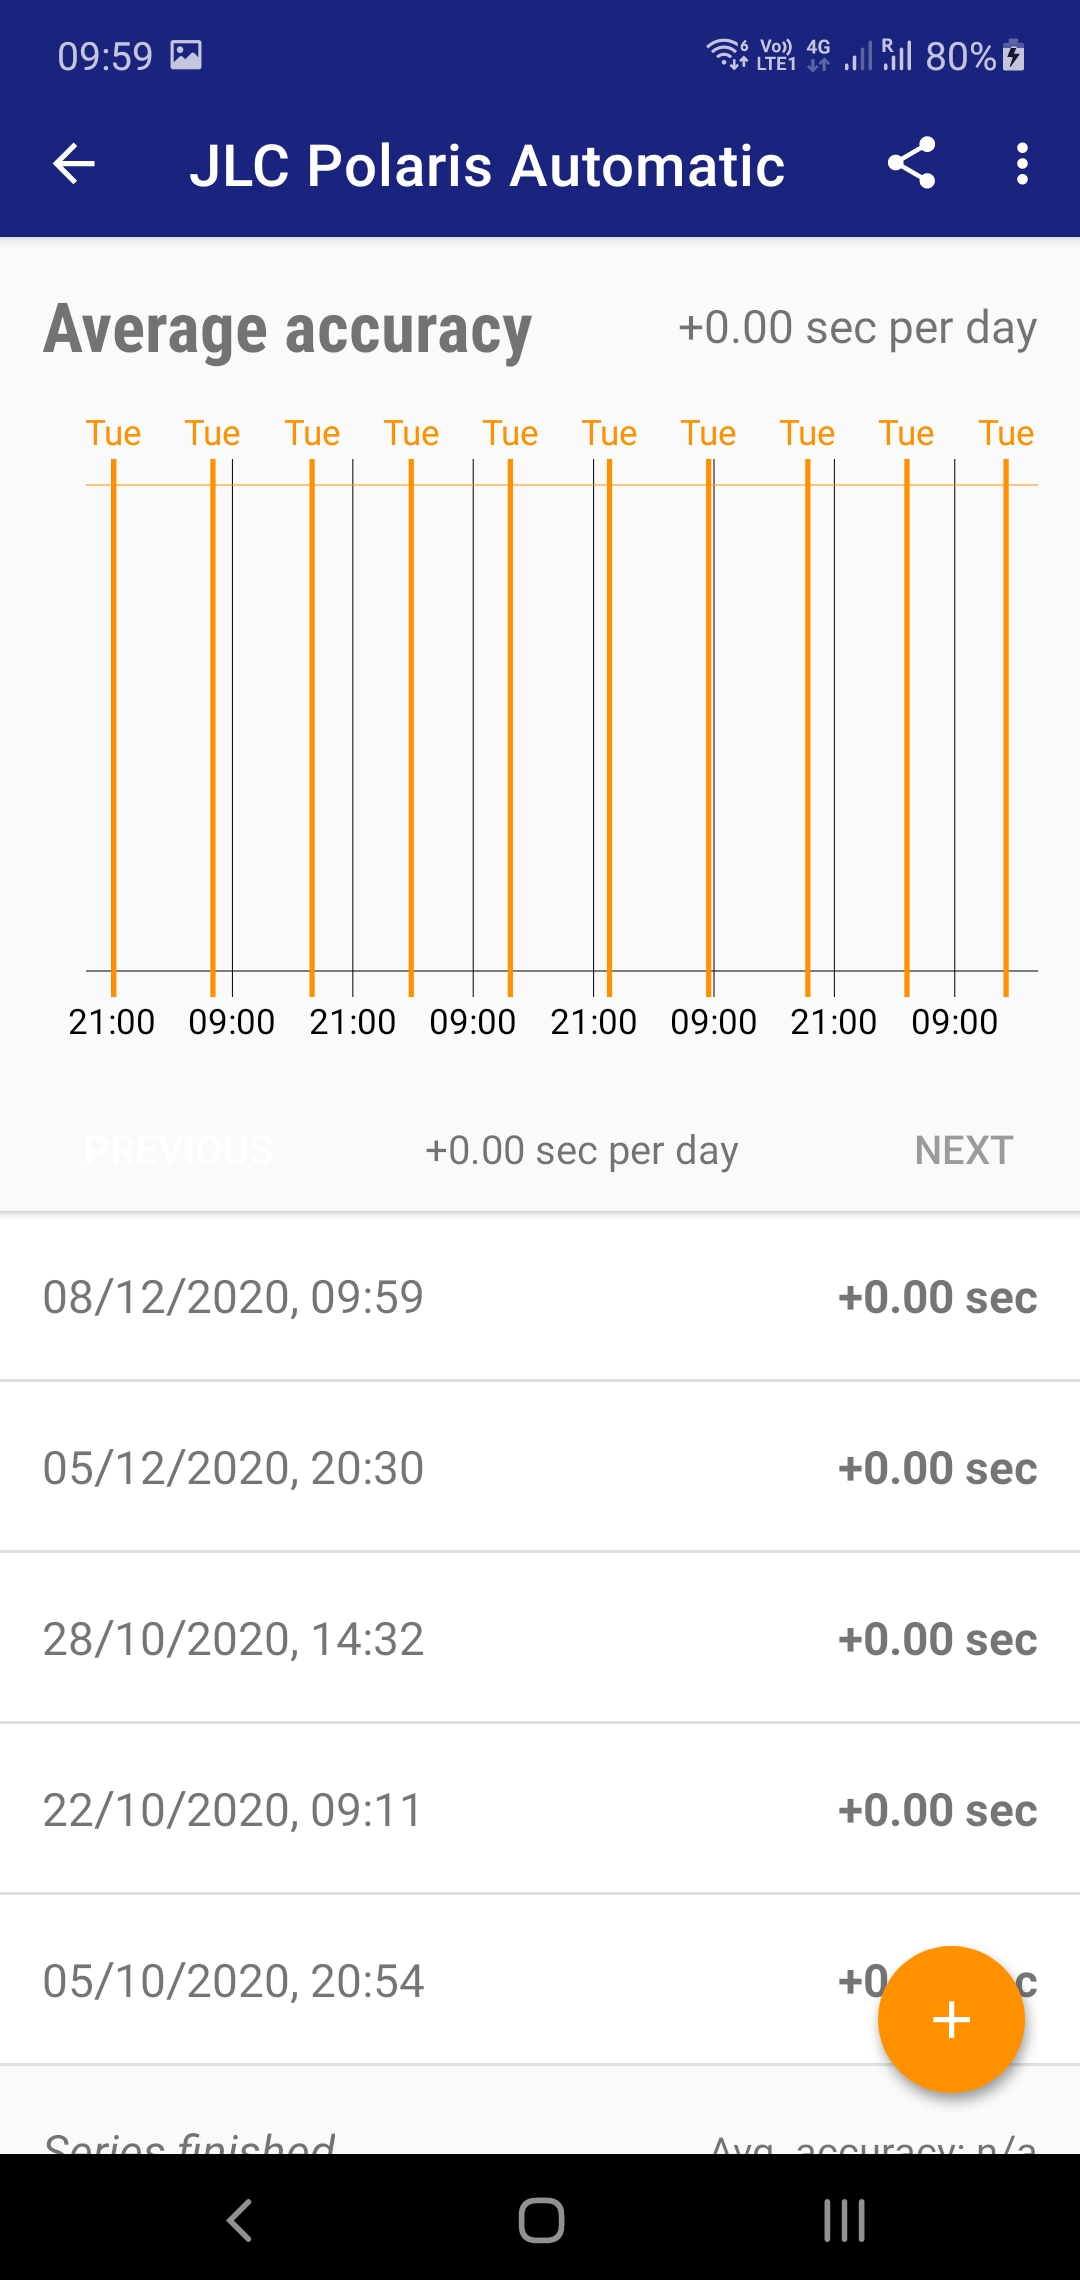Open the 05/12/2020, 20:30 measurement entry
Image resolution: width=1080 pixels, height=2280 pixels.
[x=540, y=1468]
